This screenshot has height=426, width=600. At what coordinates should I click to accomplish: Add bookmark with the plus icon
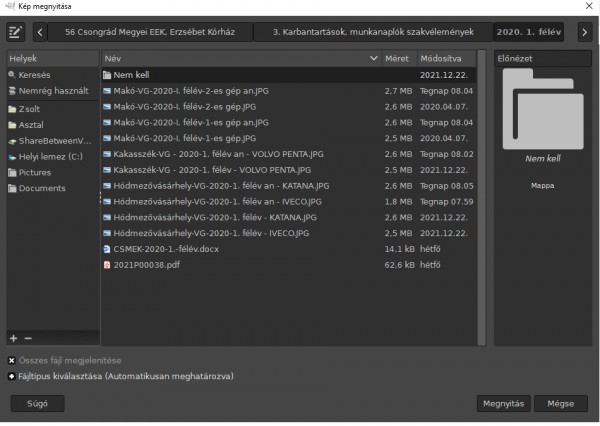(x=14, y=338)
